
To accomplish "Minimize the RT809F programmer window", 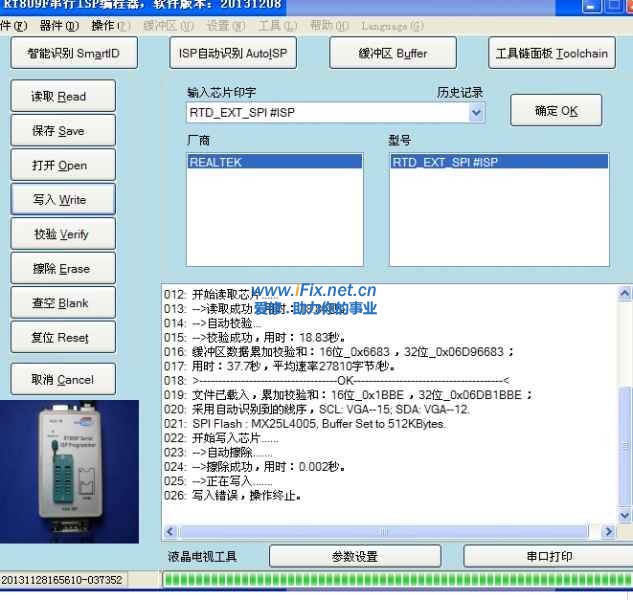I will coord(591,6).
